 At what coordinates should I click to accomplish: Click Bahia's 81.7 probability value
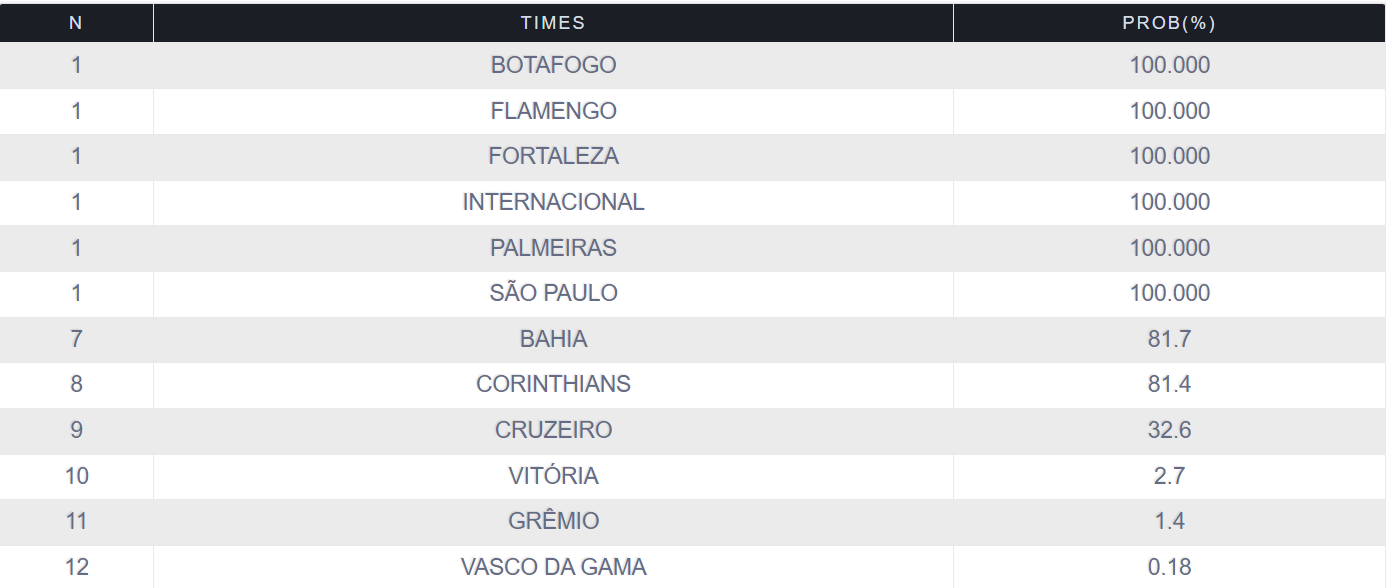(1169, 339)
